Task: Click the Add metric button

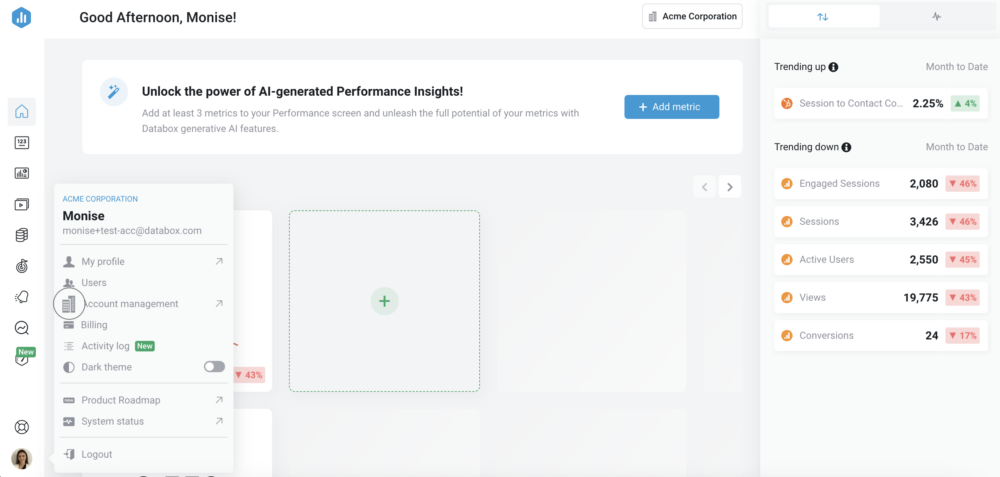Action: click(x=672, y=107)
